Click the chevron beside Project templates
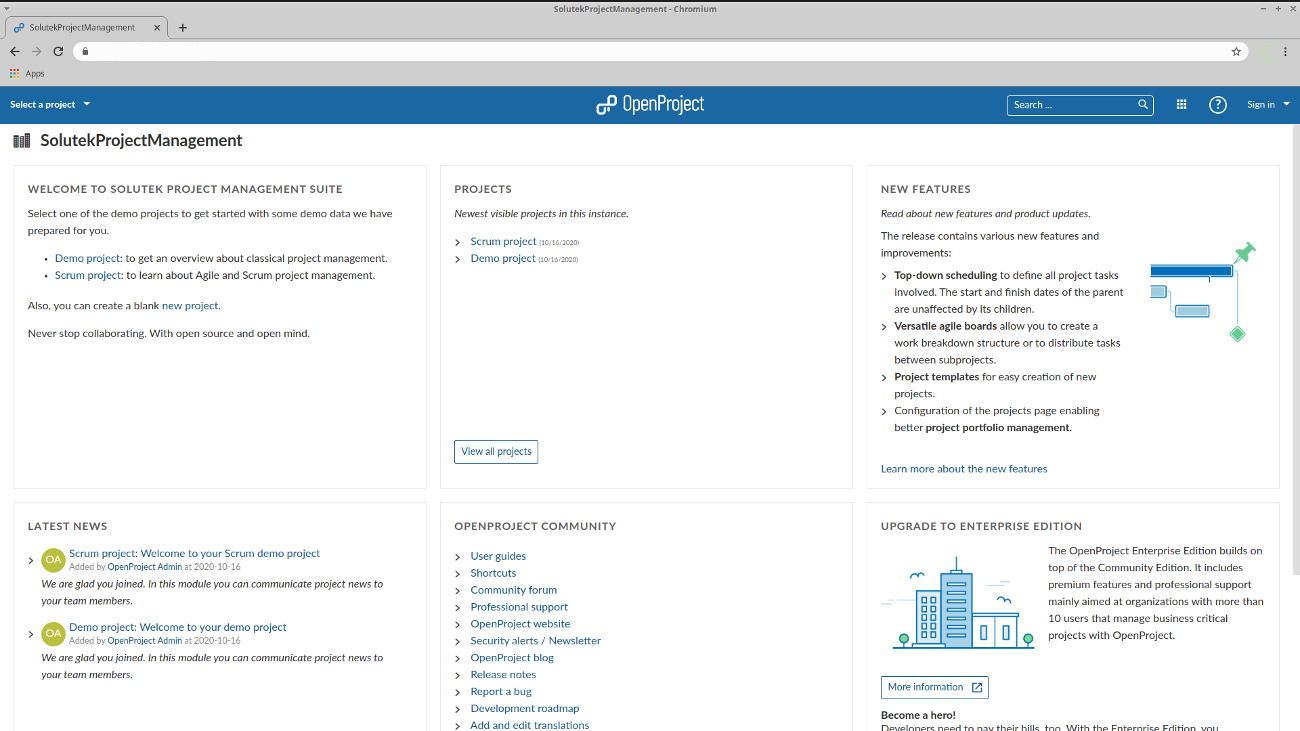This screenshot has height=731, width=1300. (884, 378)
